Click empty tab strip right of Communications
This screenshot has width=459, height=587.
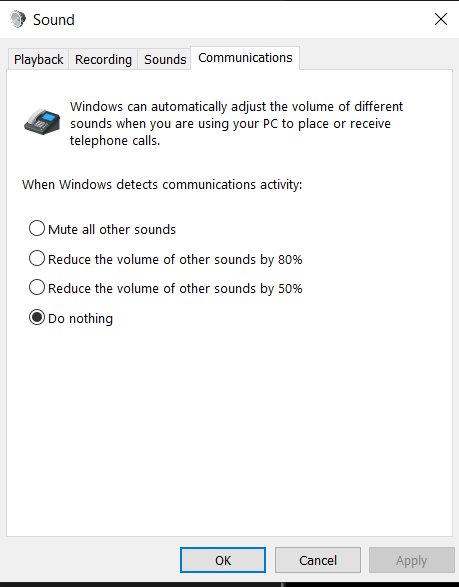[376, 58]
